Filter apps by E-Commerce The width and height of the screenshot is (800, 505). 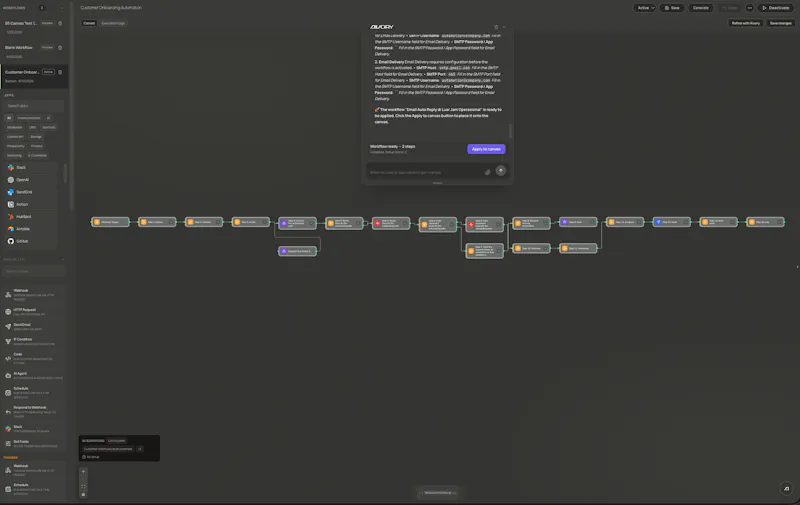pyautogui.click(x=37, y=155)
